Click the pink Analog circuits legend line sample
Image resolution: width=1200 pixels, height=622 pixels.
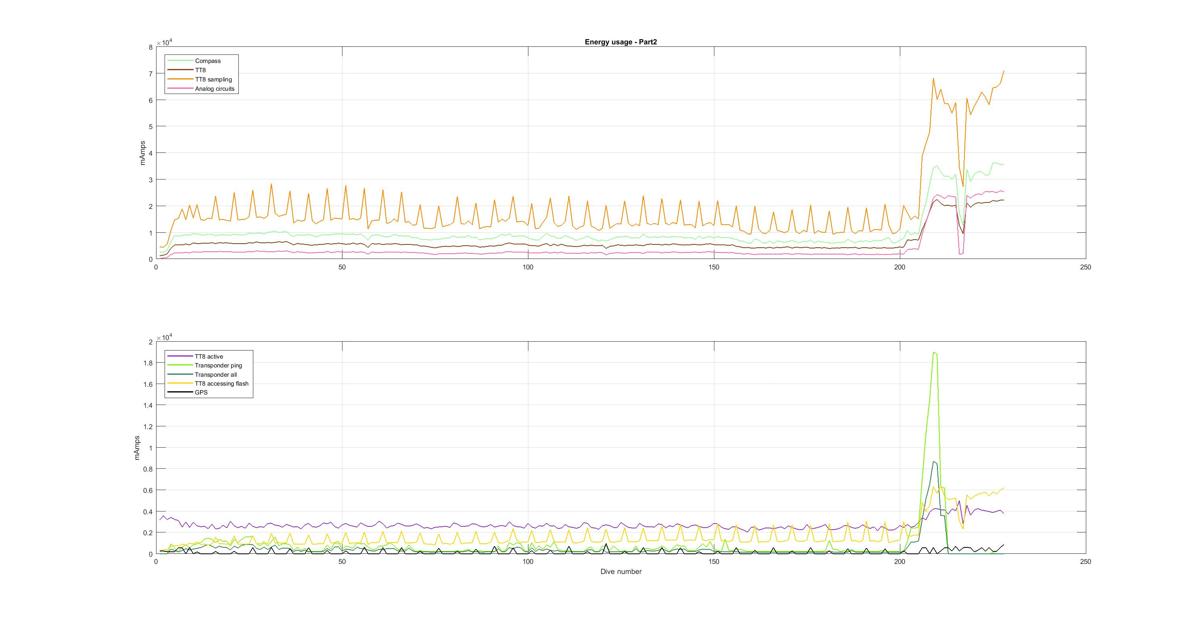tap(180, 88)
